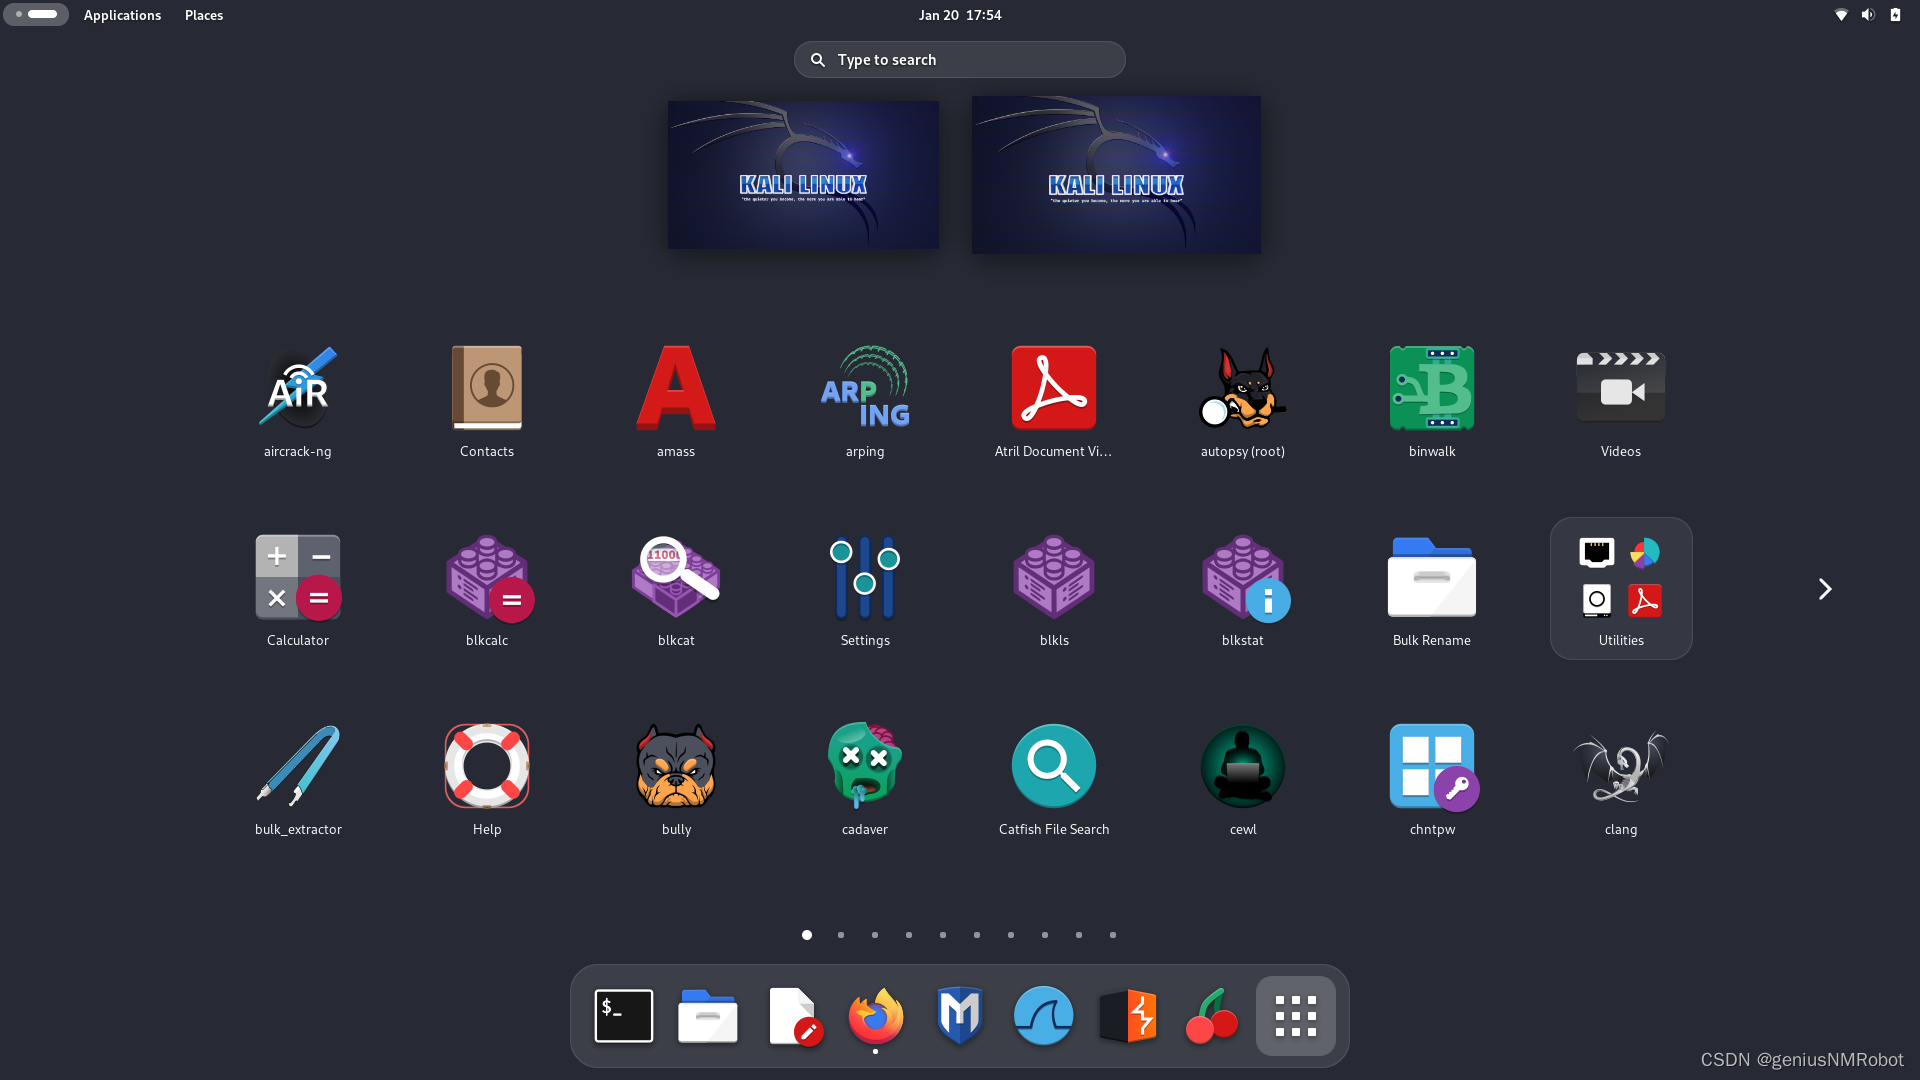The width and height of the screenshot is (1920, 1080).
Task: Go to the next app page with the chevron
Action: click(x=1824, y=589)
